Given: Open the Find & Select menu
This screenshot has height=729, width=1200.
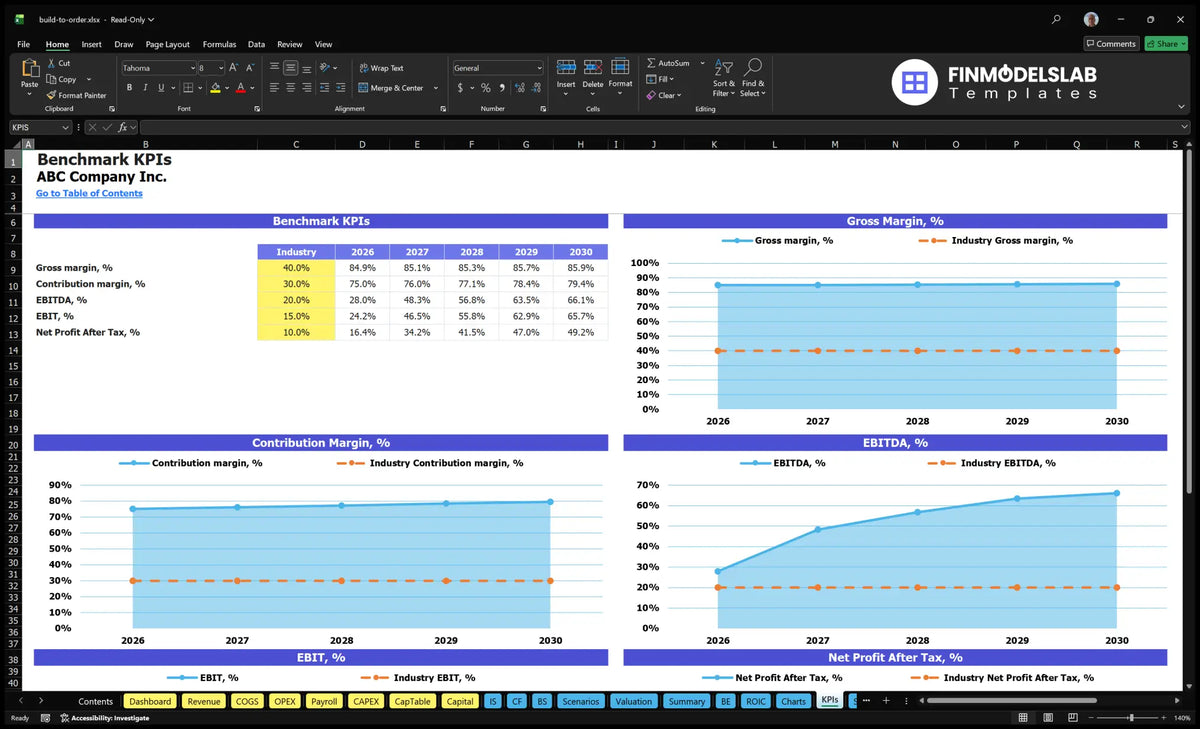Looking at the screenshot, I should pos(753,78).
